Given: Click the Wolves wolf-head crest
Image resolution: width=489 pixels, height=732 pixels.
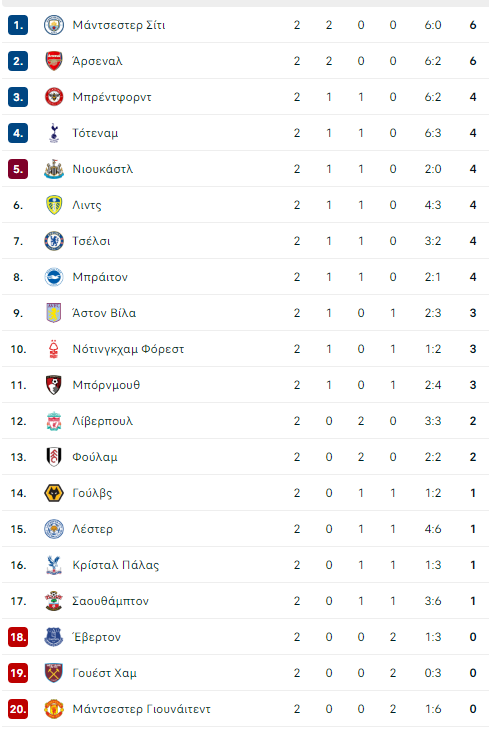Looking at the screenshot, I should pos(54,493).
